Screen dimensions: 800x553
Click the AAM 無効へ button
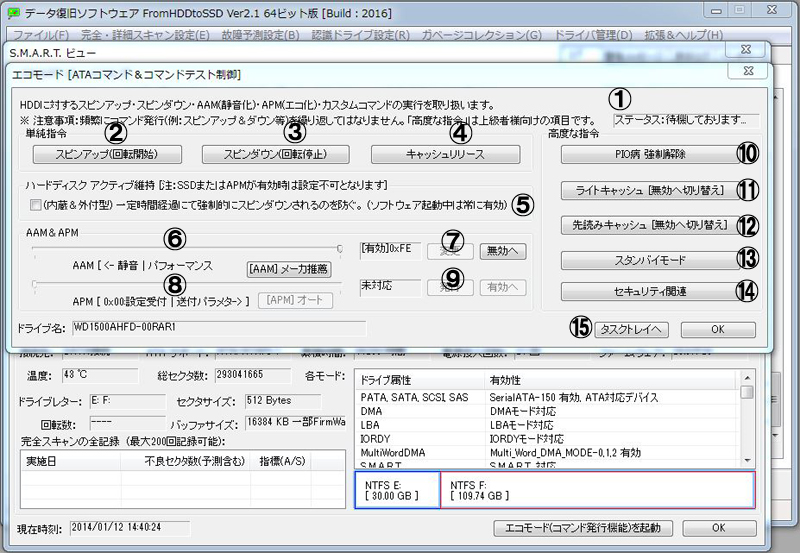tap(503, 251)
